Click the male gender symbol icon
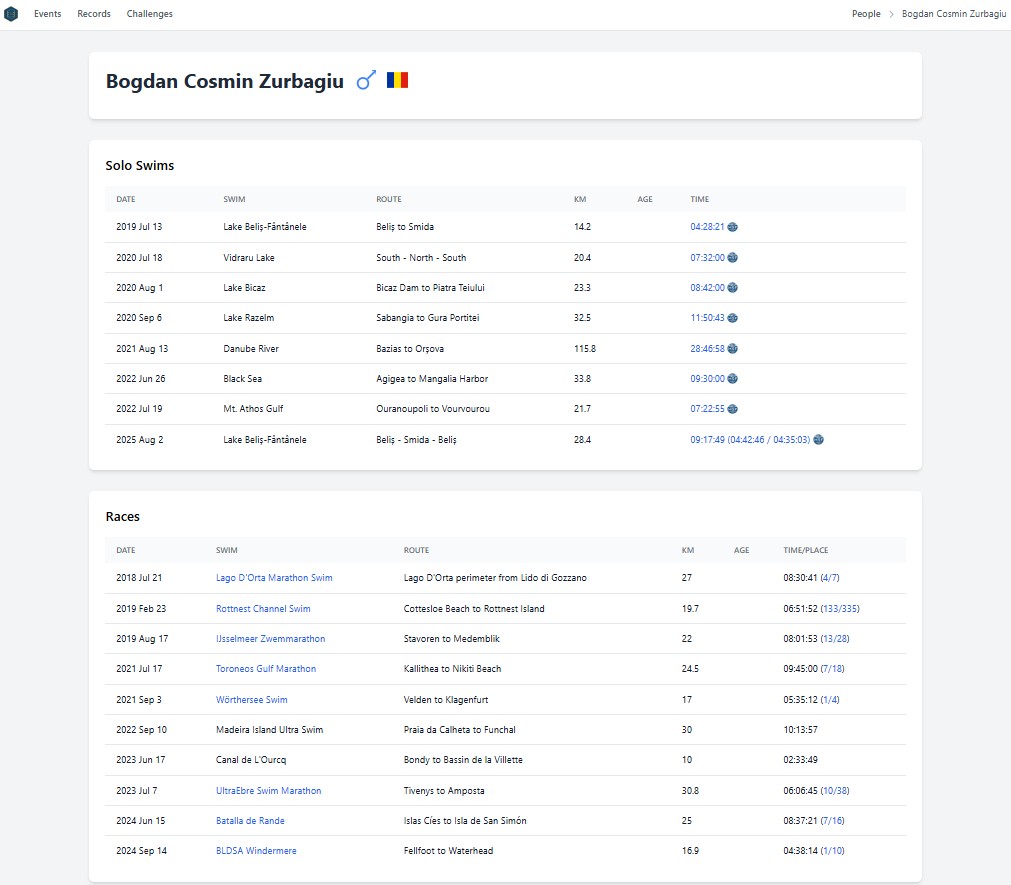1011x885 pixels. 366,81
